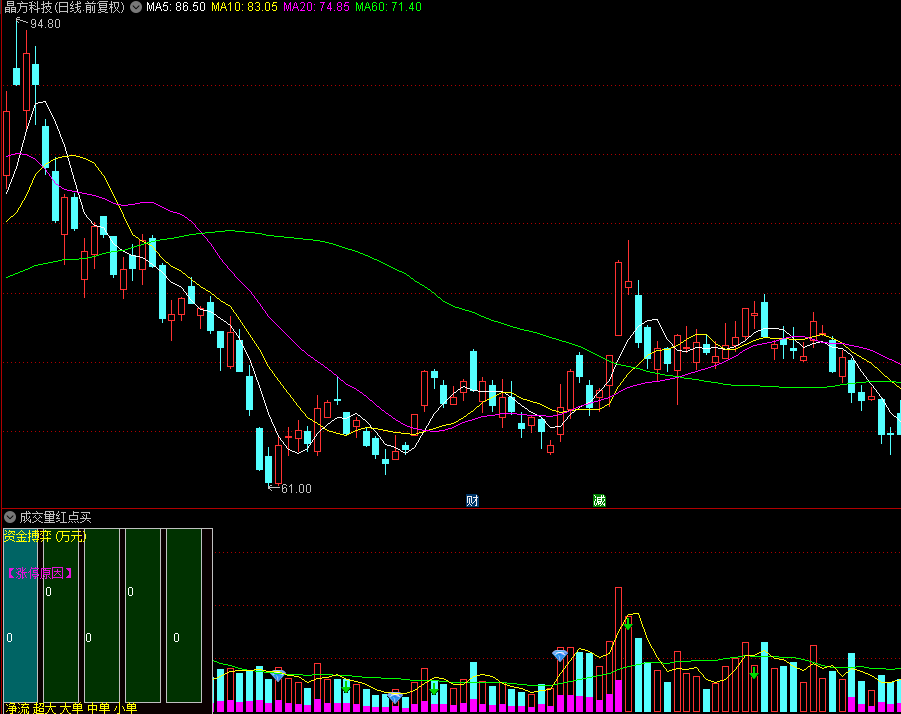Click the leftmost blue diamond signal

coord(278,676)
